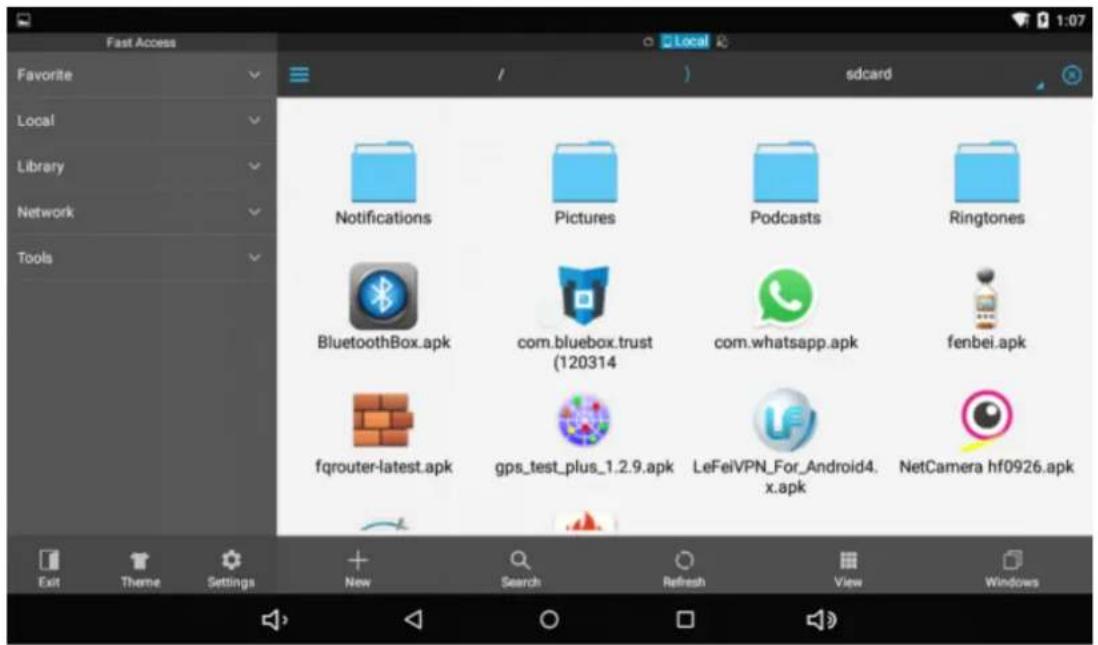Go to root path slash

(x=500, y=74)
